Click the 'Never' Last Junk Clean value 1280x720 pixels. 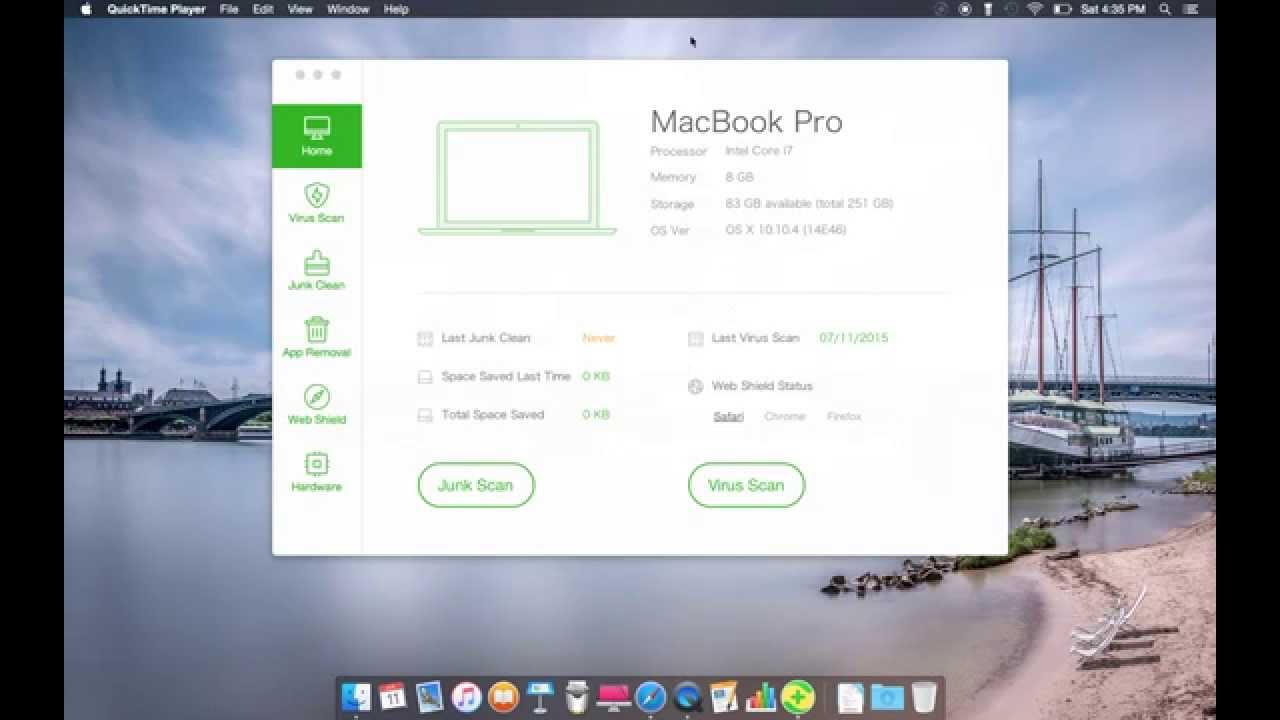[x=599, y=338]
